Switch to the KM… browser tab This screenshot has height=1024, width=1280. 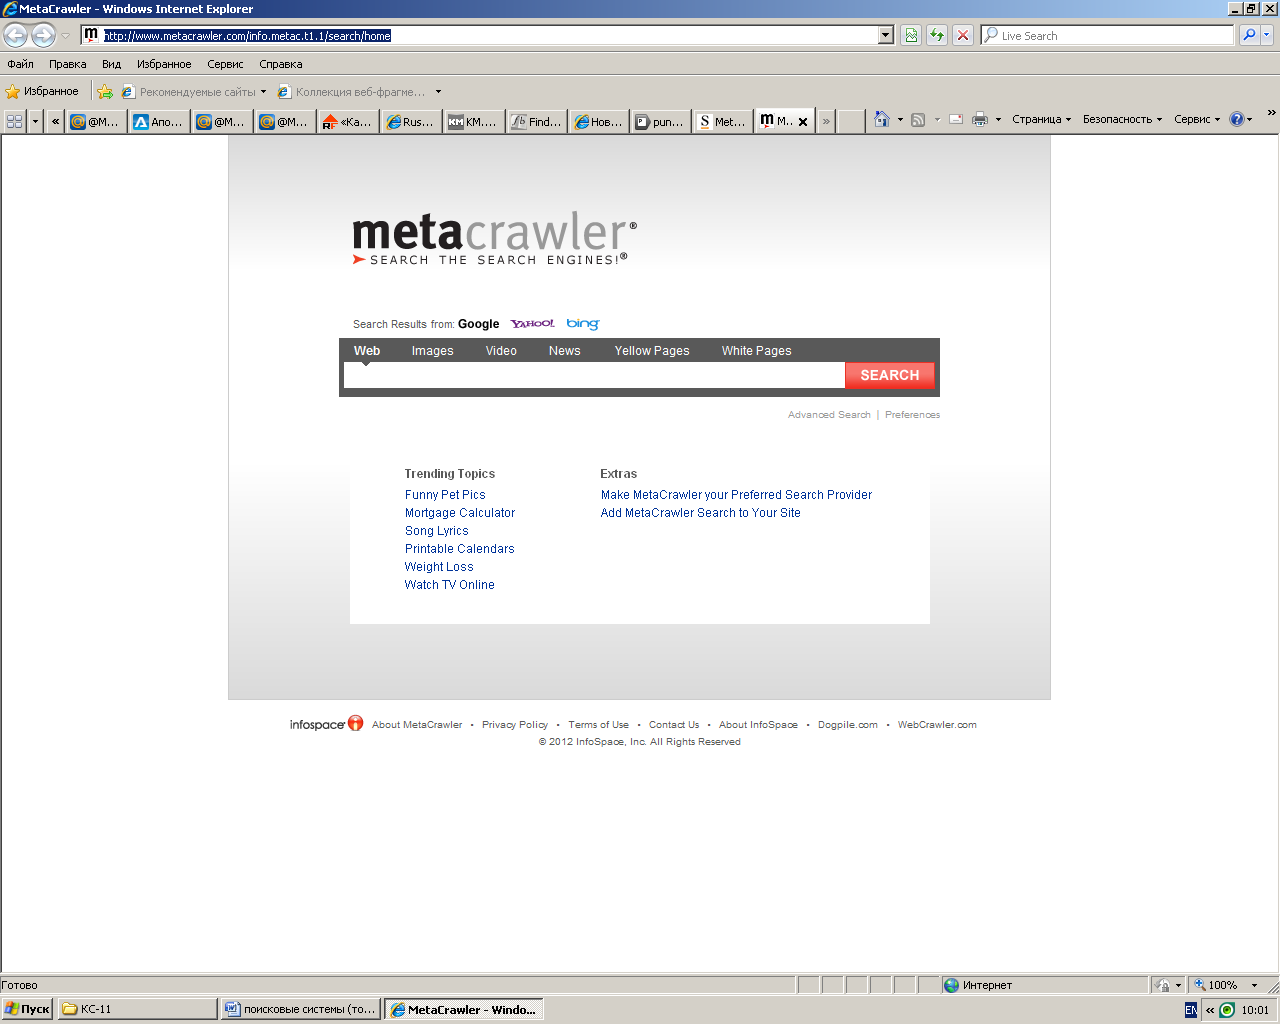[474, 121]
